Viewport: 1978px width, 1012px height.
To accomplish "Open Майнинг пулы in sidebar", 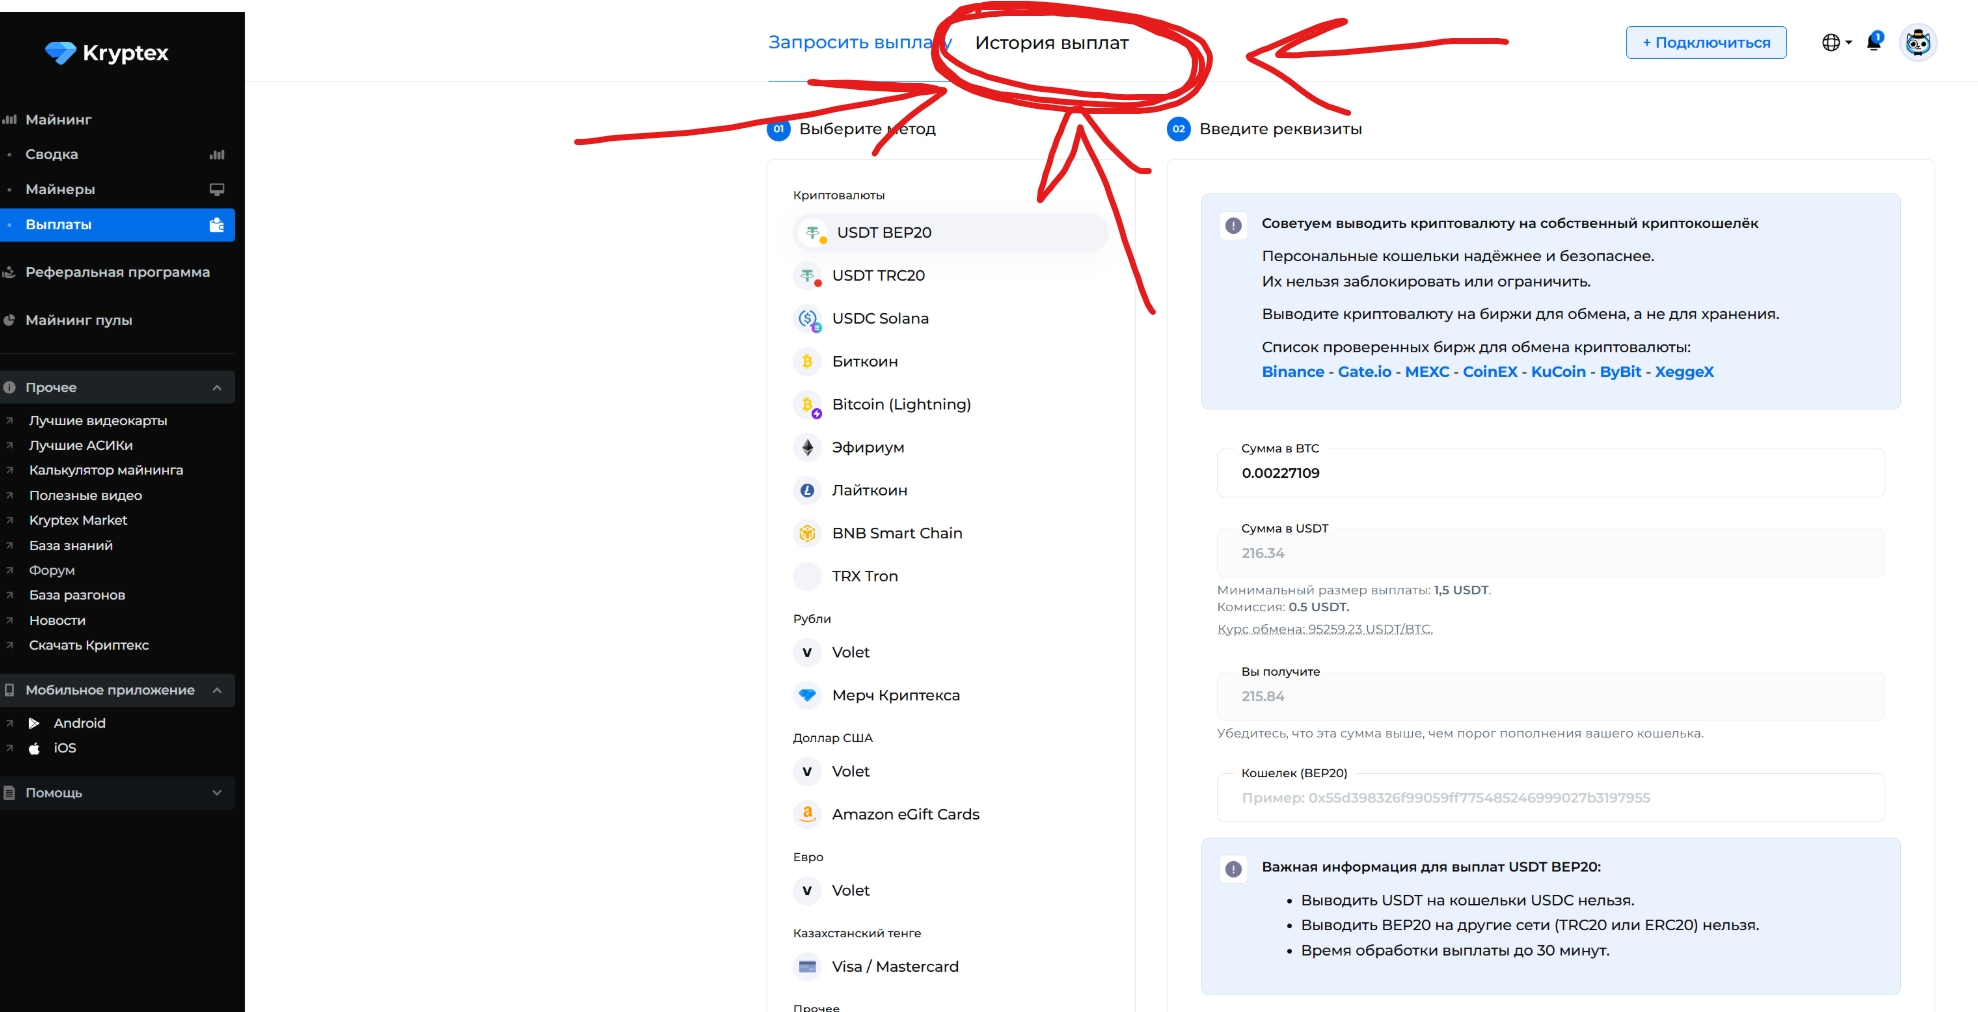I will (79, 320).
